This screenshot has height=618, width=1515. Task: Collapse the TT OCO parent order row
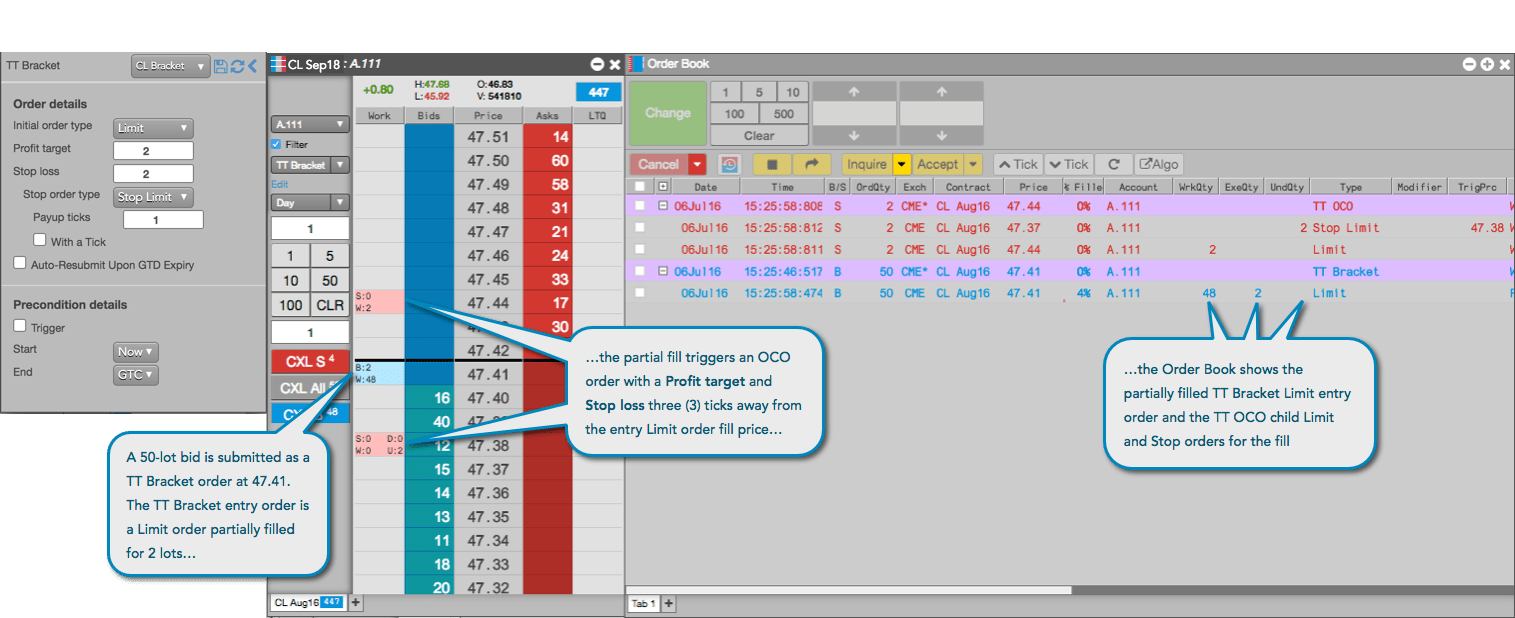coord(662,206)
